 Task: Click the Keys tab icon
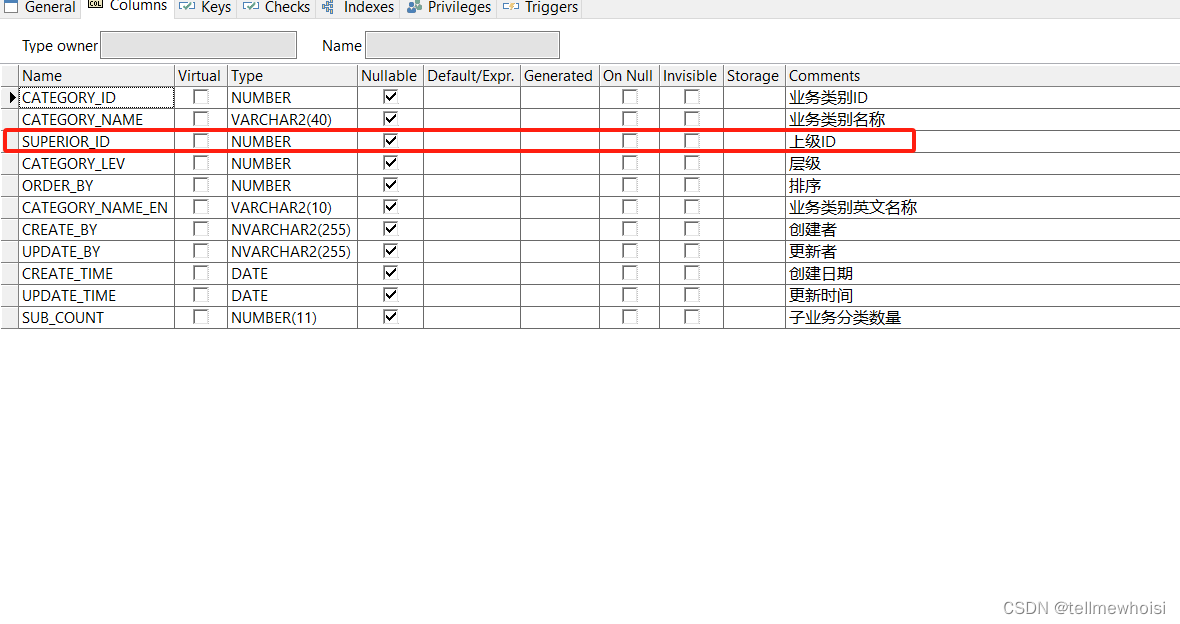tap(187, 7)
